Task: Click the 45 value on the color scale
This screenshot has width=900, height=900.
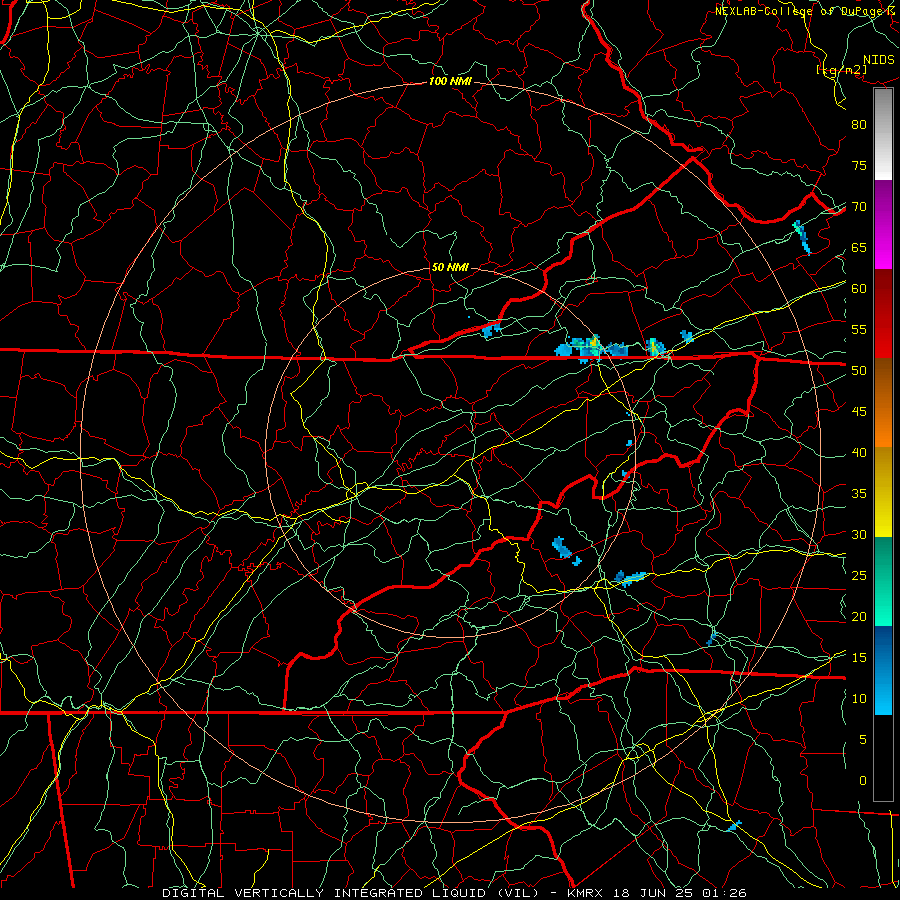Action: point(859,412)
